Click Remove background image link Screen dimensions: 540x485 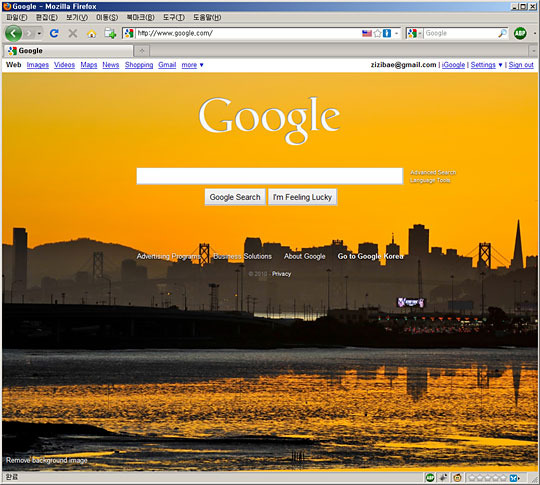point(47,460)
